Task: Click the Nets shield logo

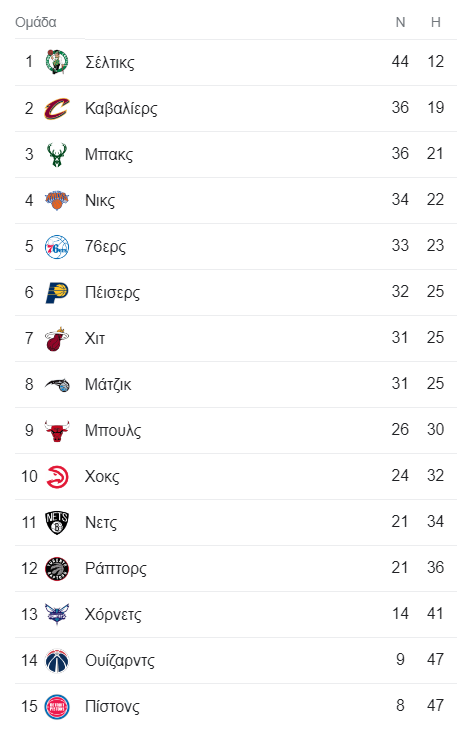Action: tap(57, 522)
